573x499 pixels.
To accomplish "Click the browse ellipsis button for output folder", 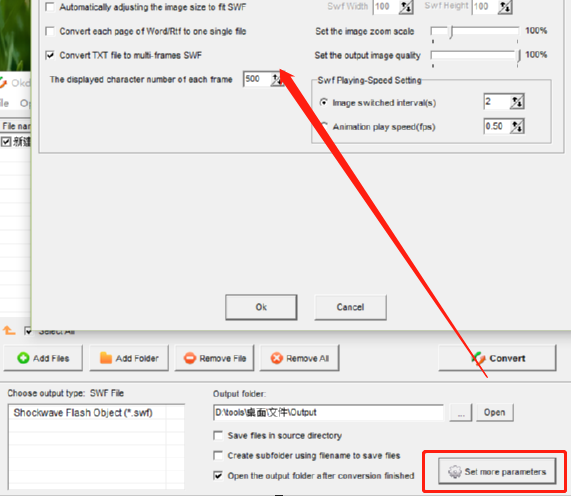I will 461,413.
